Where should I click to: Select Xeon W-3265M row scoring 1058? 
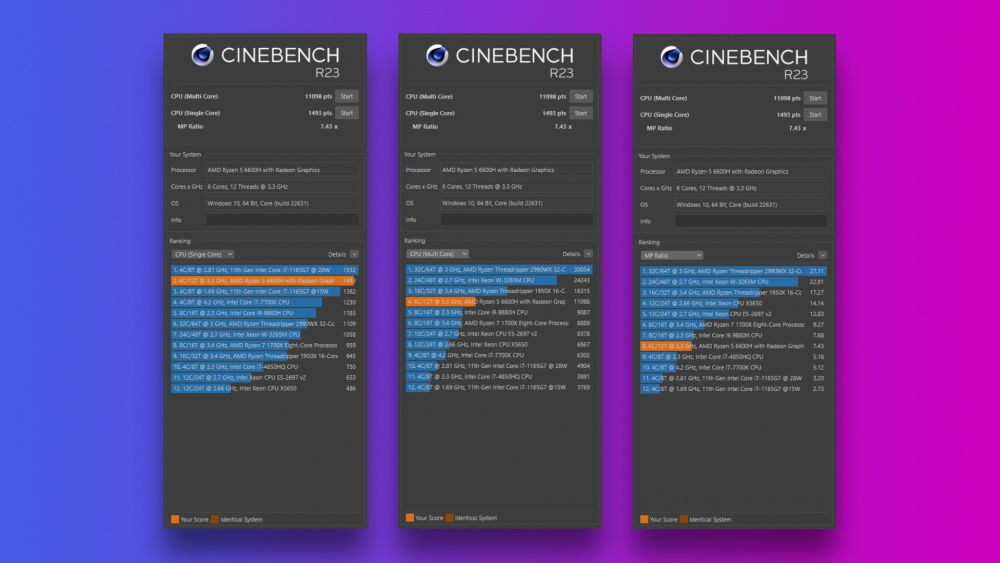point(265,334)
